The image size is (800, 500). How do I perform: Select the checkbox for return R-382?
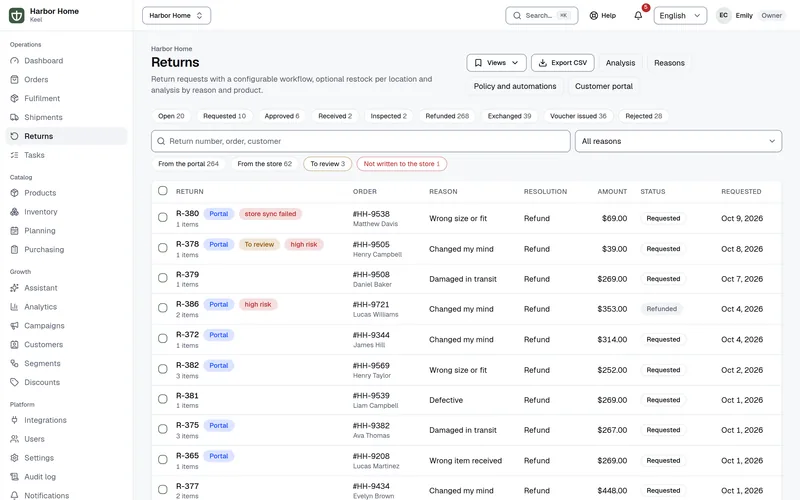(163, 369)
